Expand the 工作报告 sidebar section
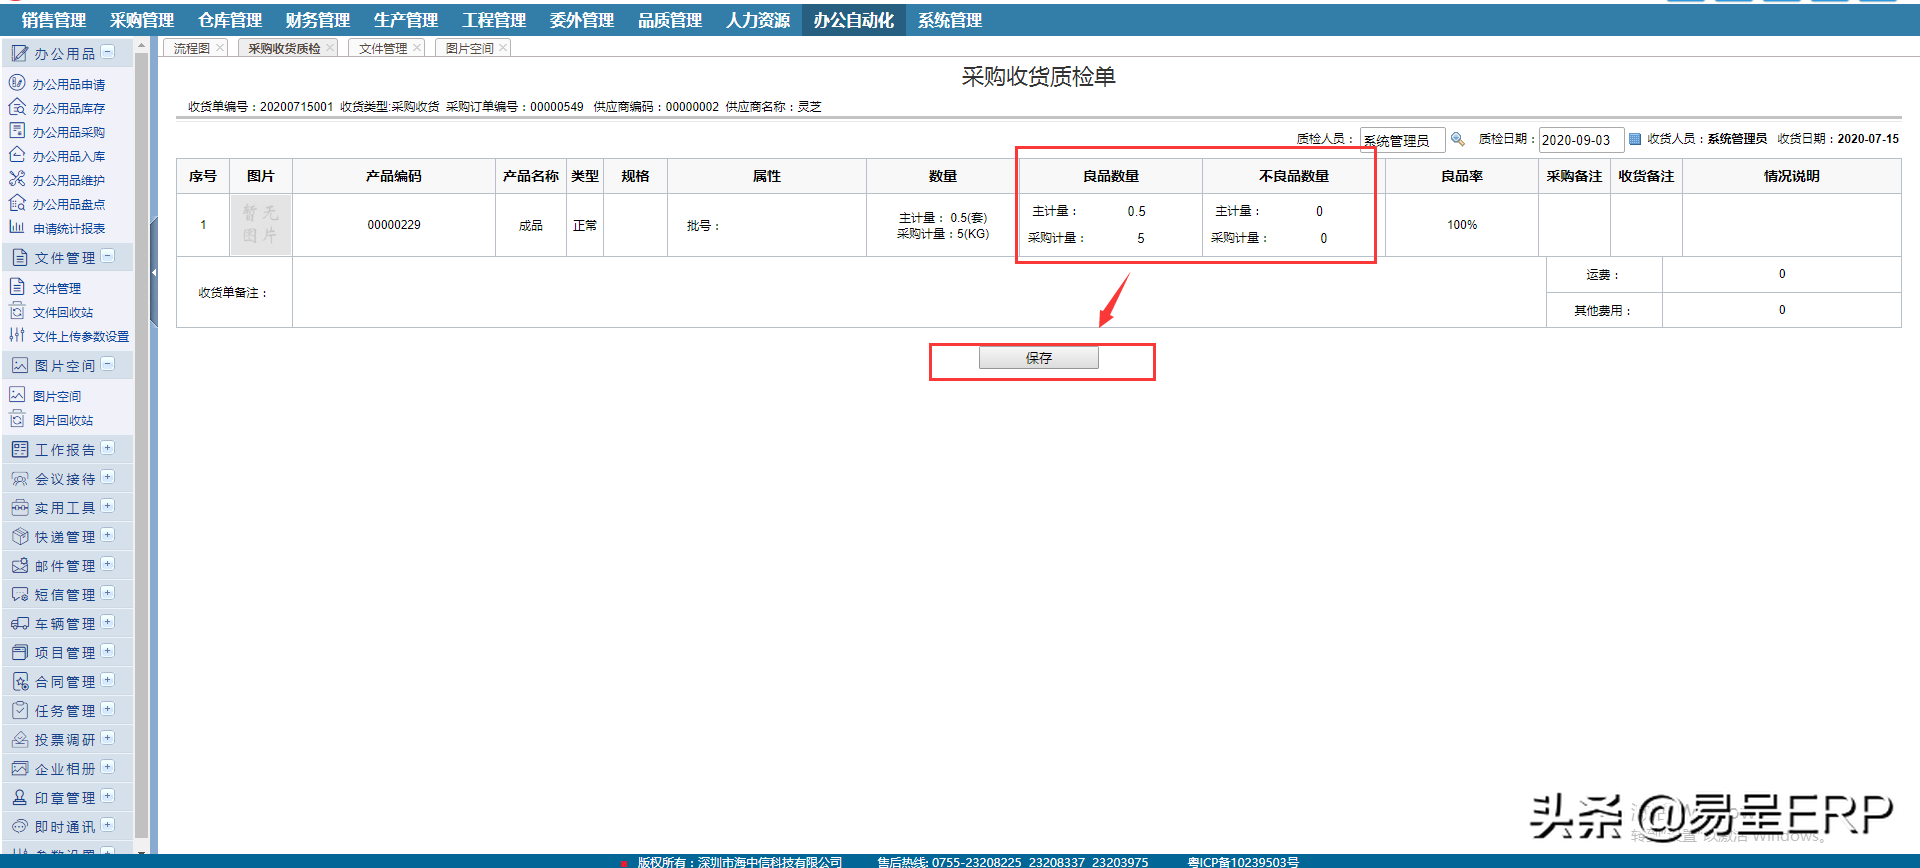This screenshot has width=1920, height=868. pyautogui.click(x=108, y=449)
